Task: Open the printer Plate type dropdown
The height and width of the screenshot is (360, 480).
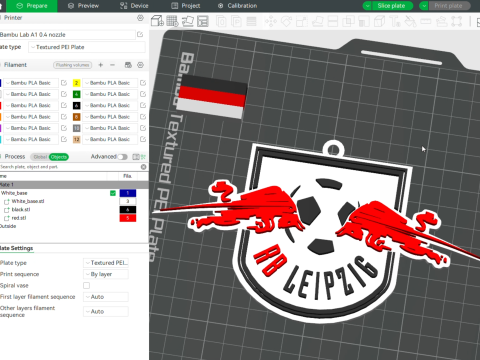Action: (x=87, y=47)
